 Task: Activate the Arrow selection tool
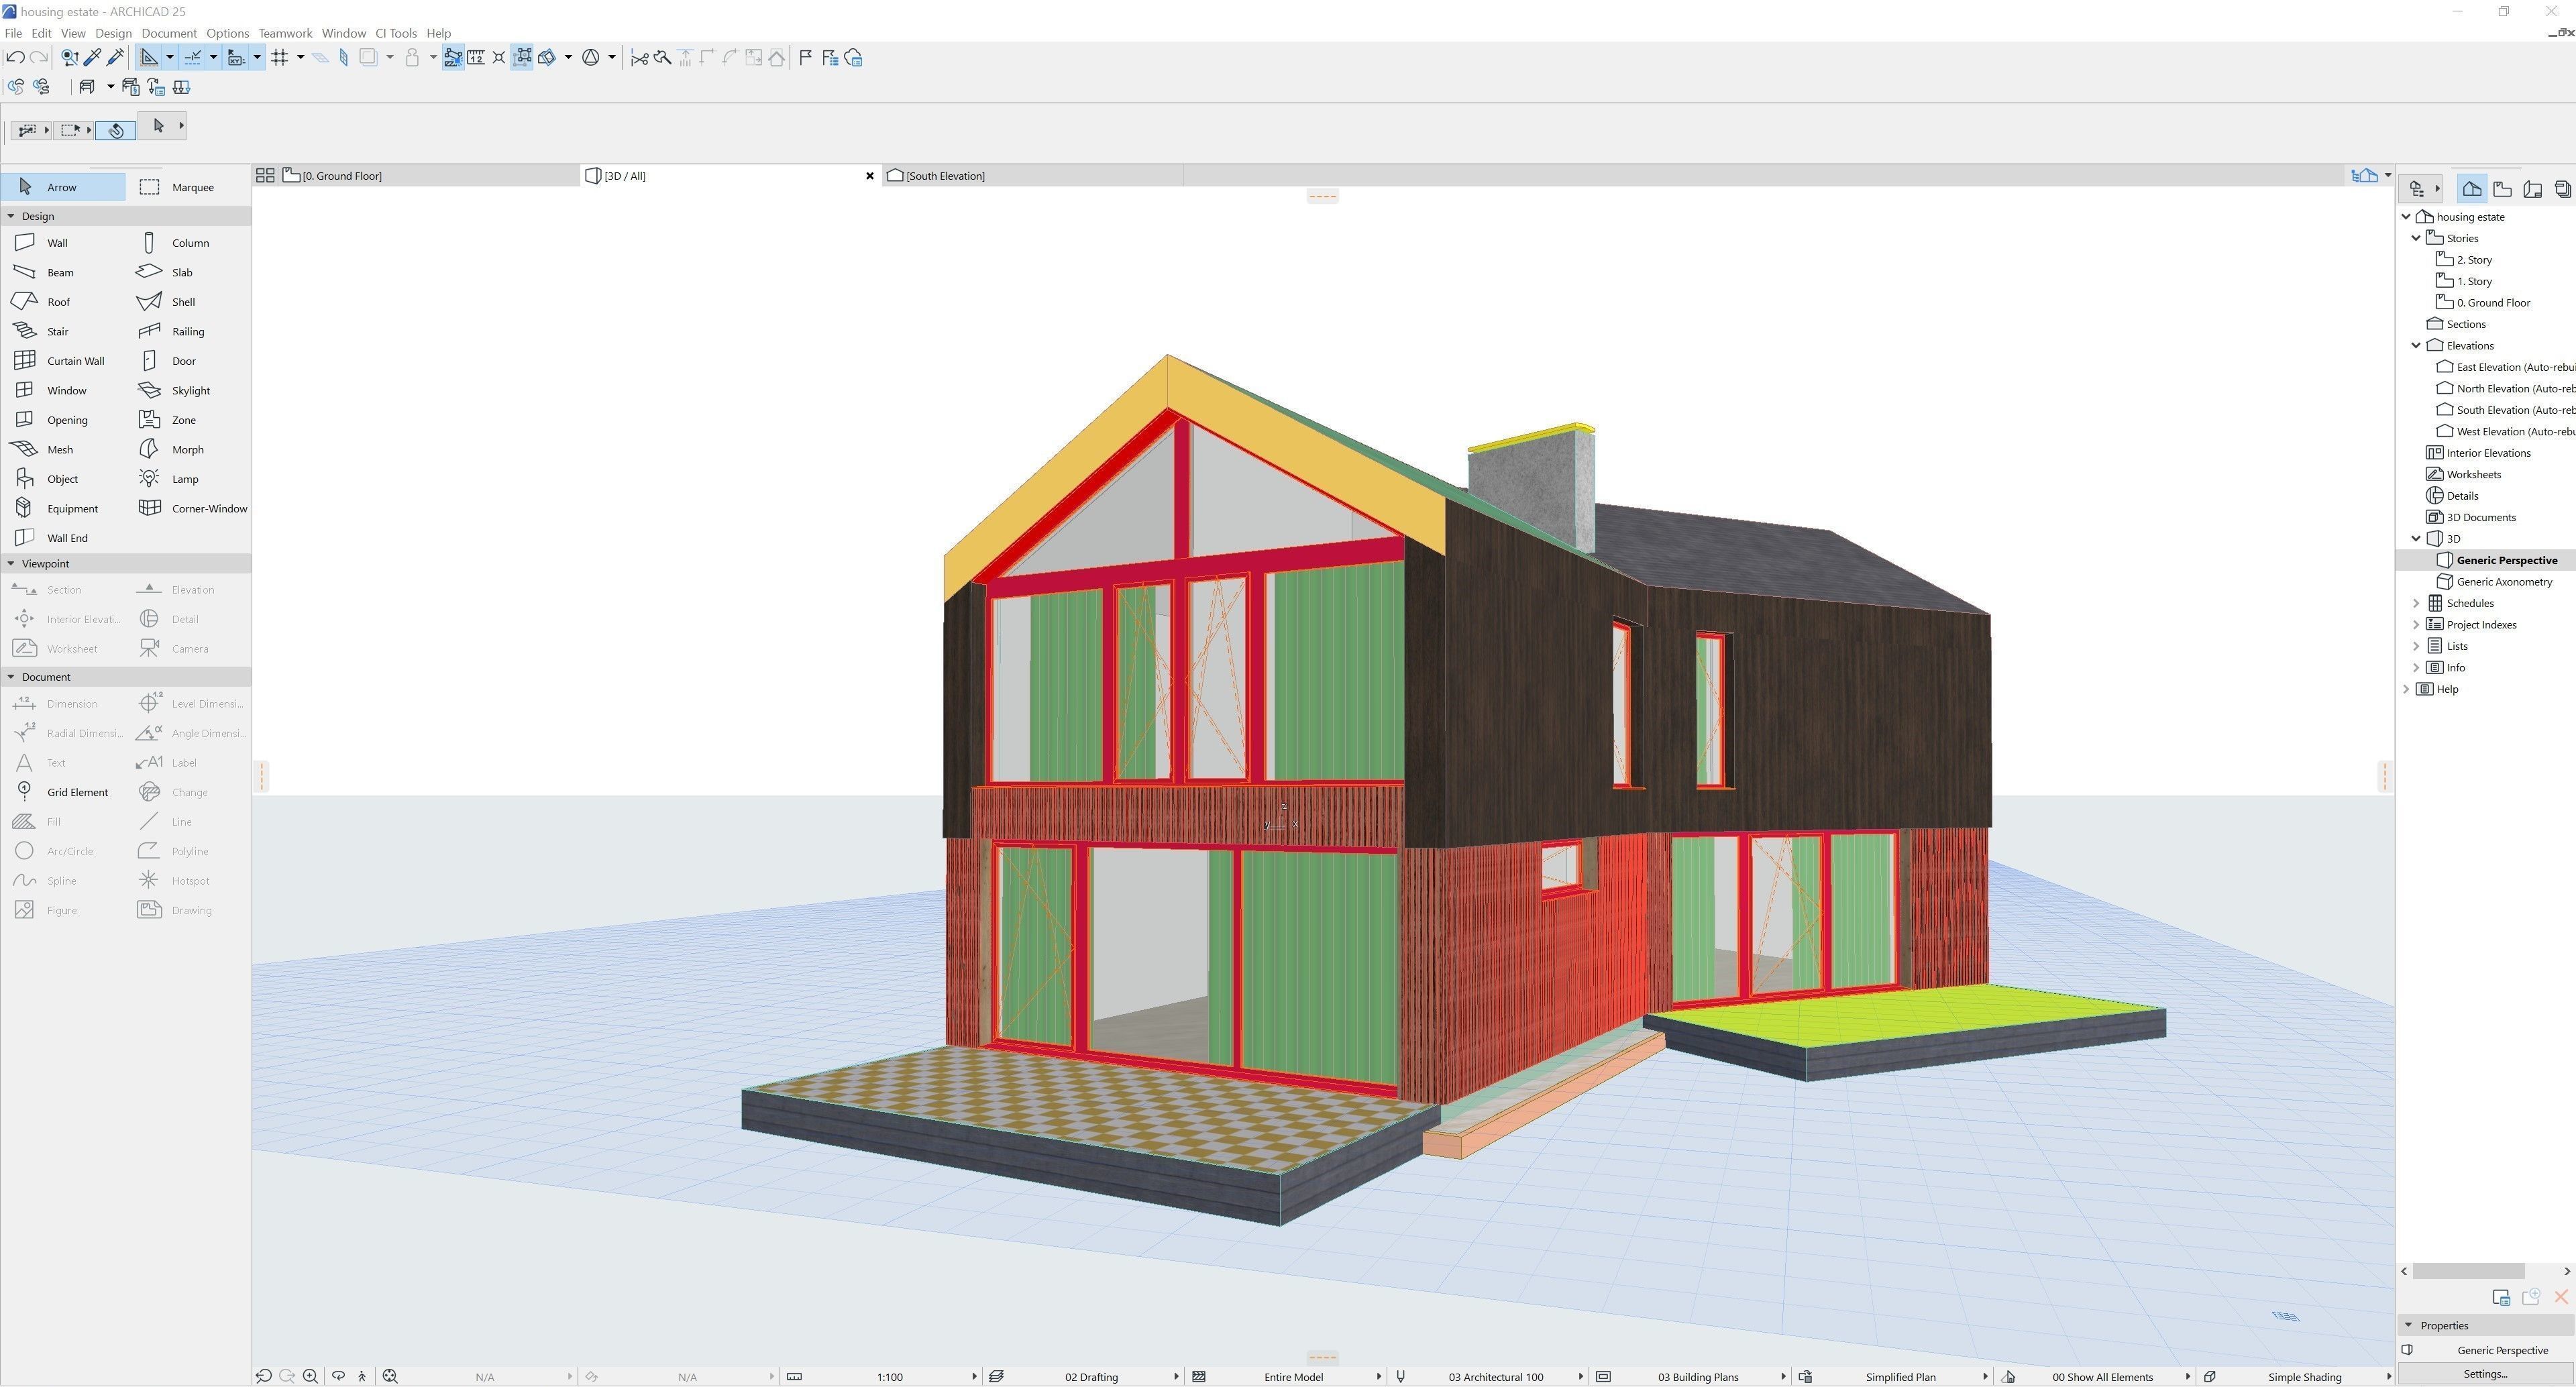coord(63,187)
